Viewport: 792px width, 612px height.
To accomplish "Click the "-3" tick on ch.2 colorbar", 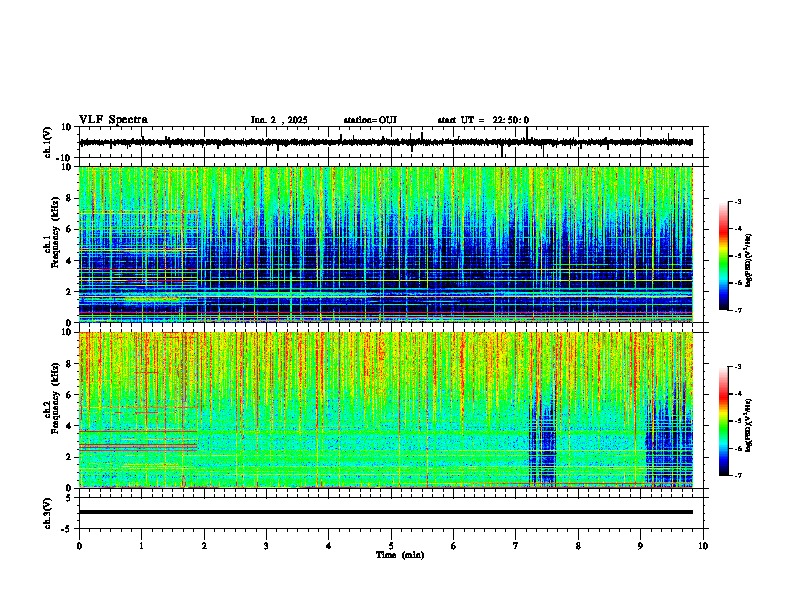I will [x=737, y=367].
